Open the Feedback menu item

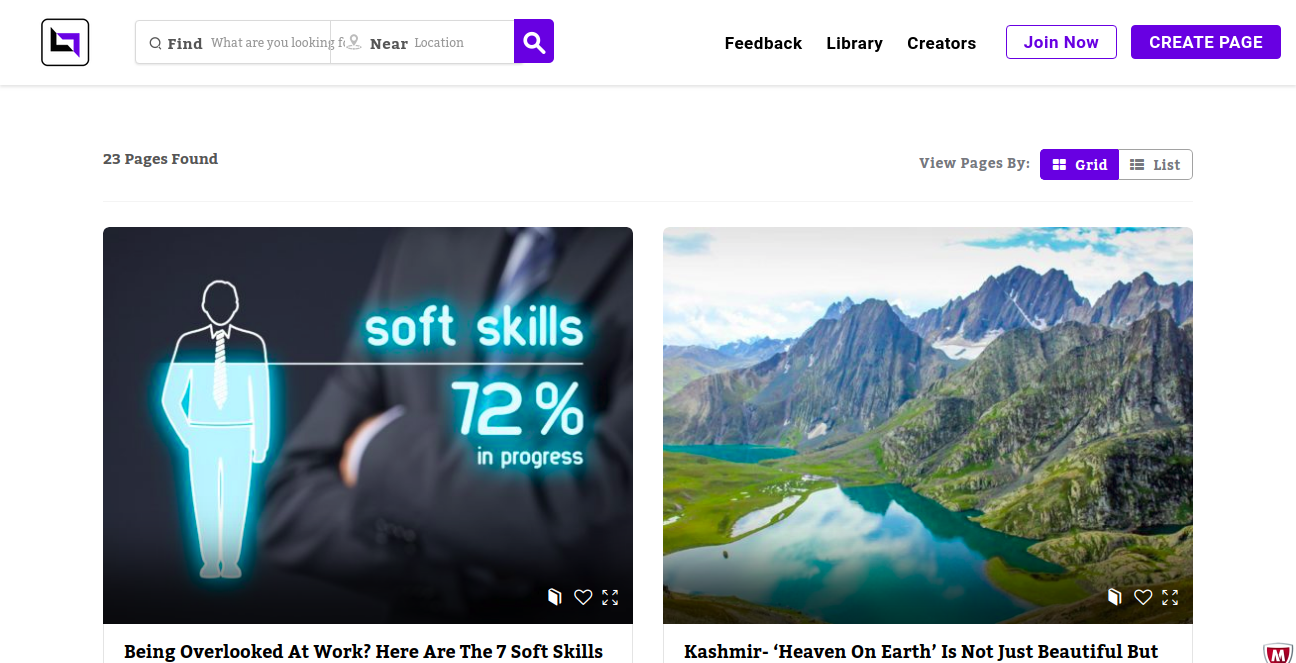coord(763,43)
